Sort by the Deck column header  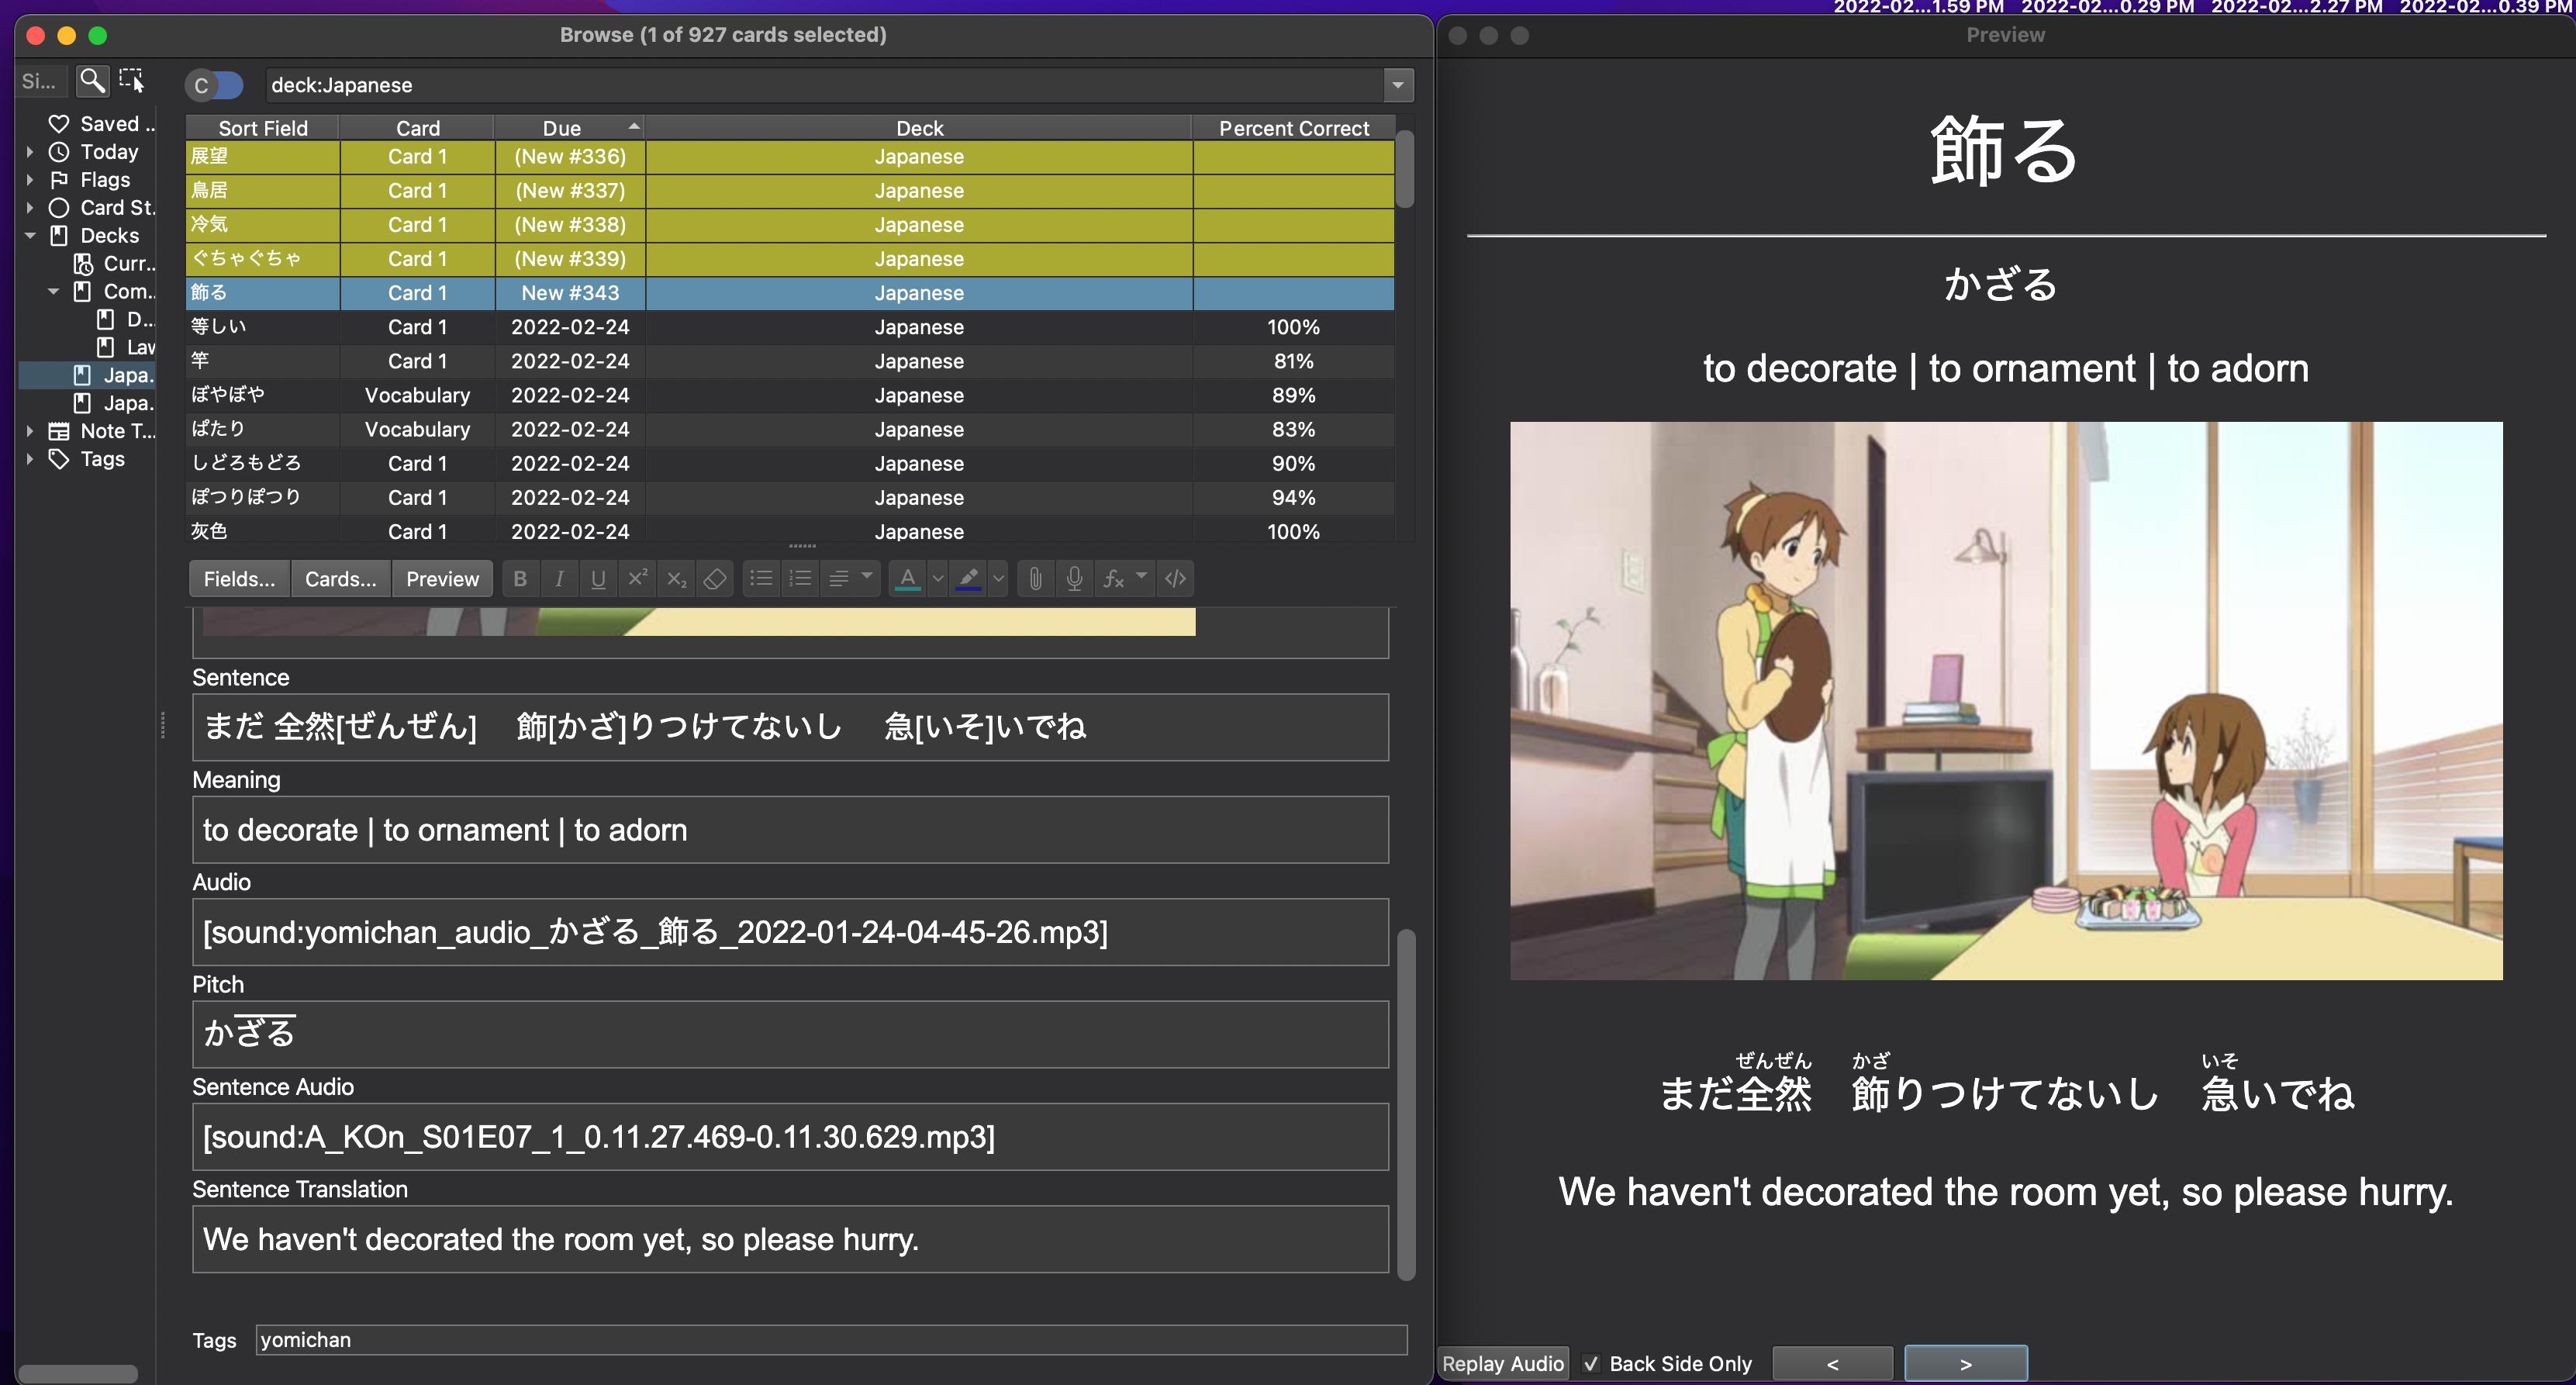click(x=919, y=128)
